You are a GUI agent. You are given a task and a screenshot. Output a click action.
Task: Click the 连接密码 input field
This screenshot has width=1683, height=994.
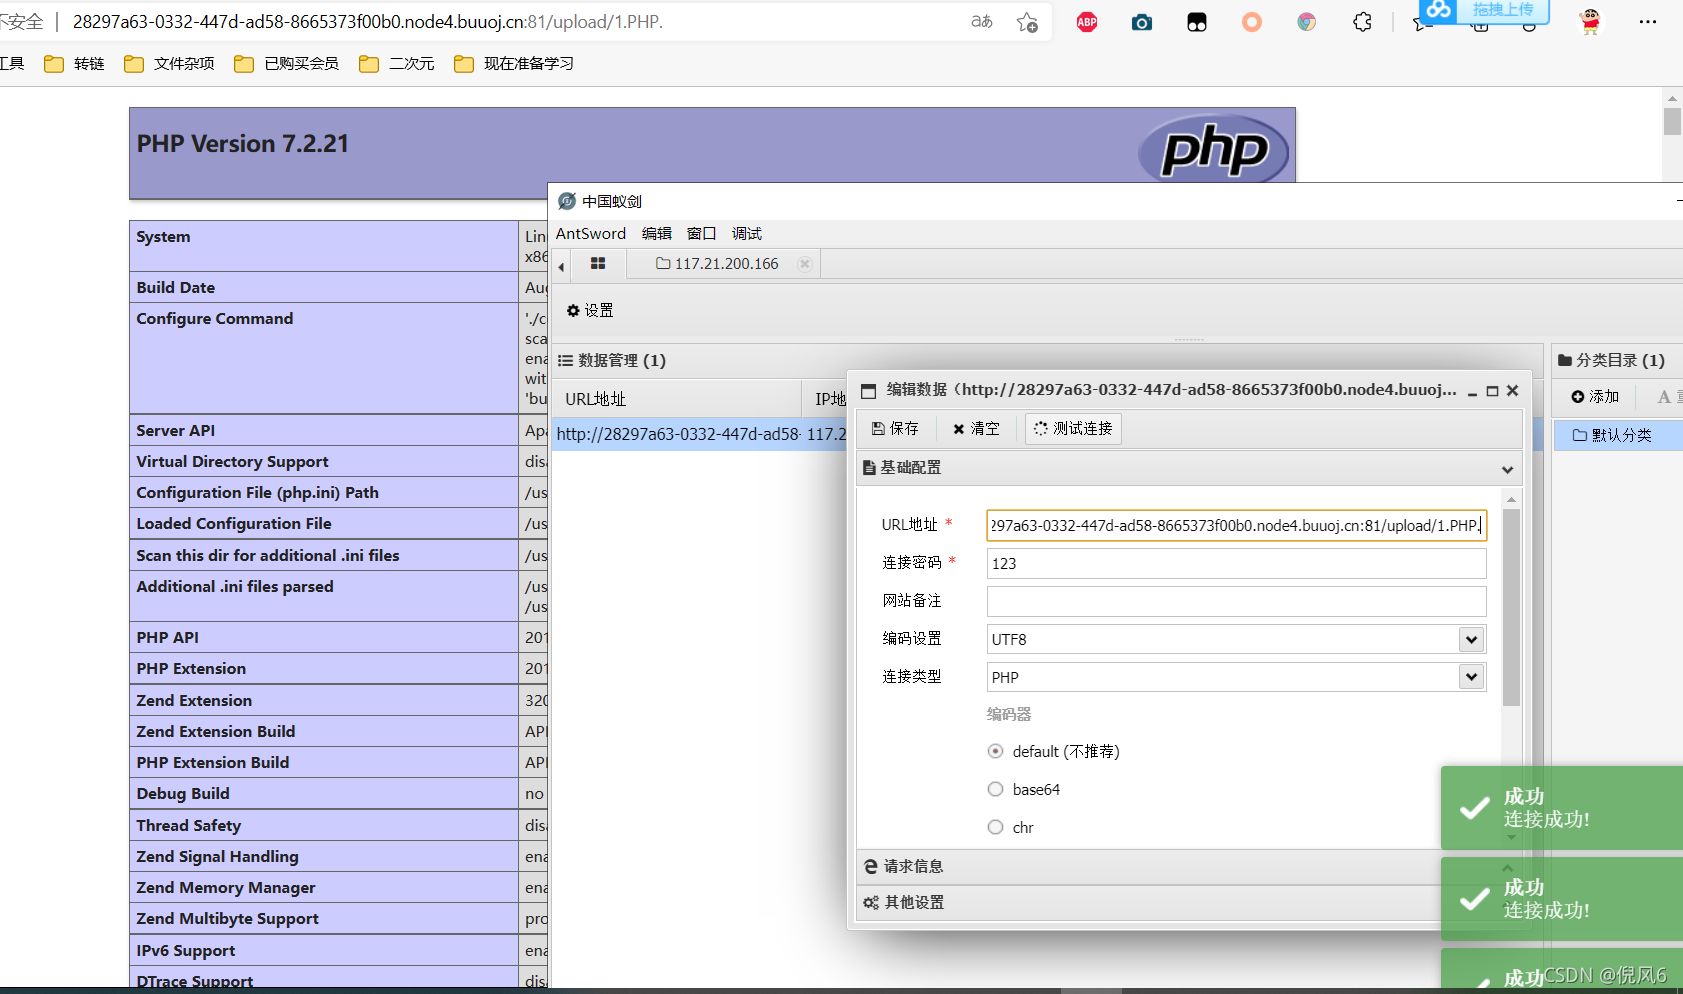coord(1236,563)
